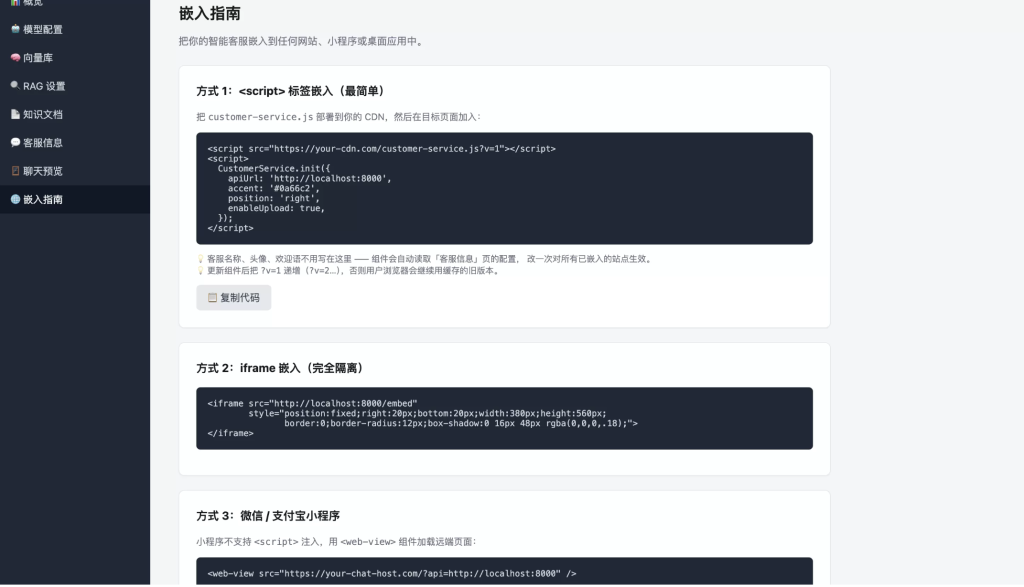Image resolution: width=1024 pixels, height=587 pixels.
Task: Click the phone icon beside 聊天预览
Action: 15,170
